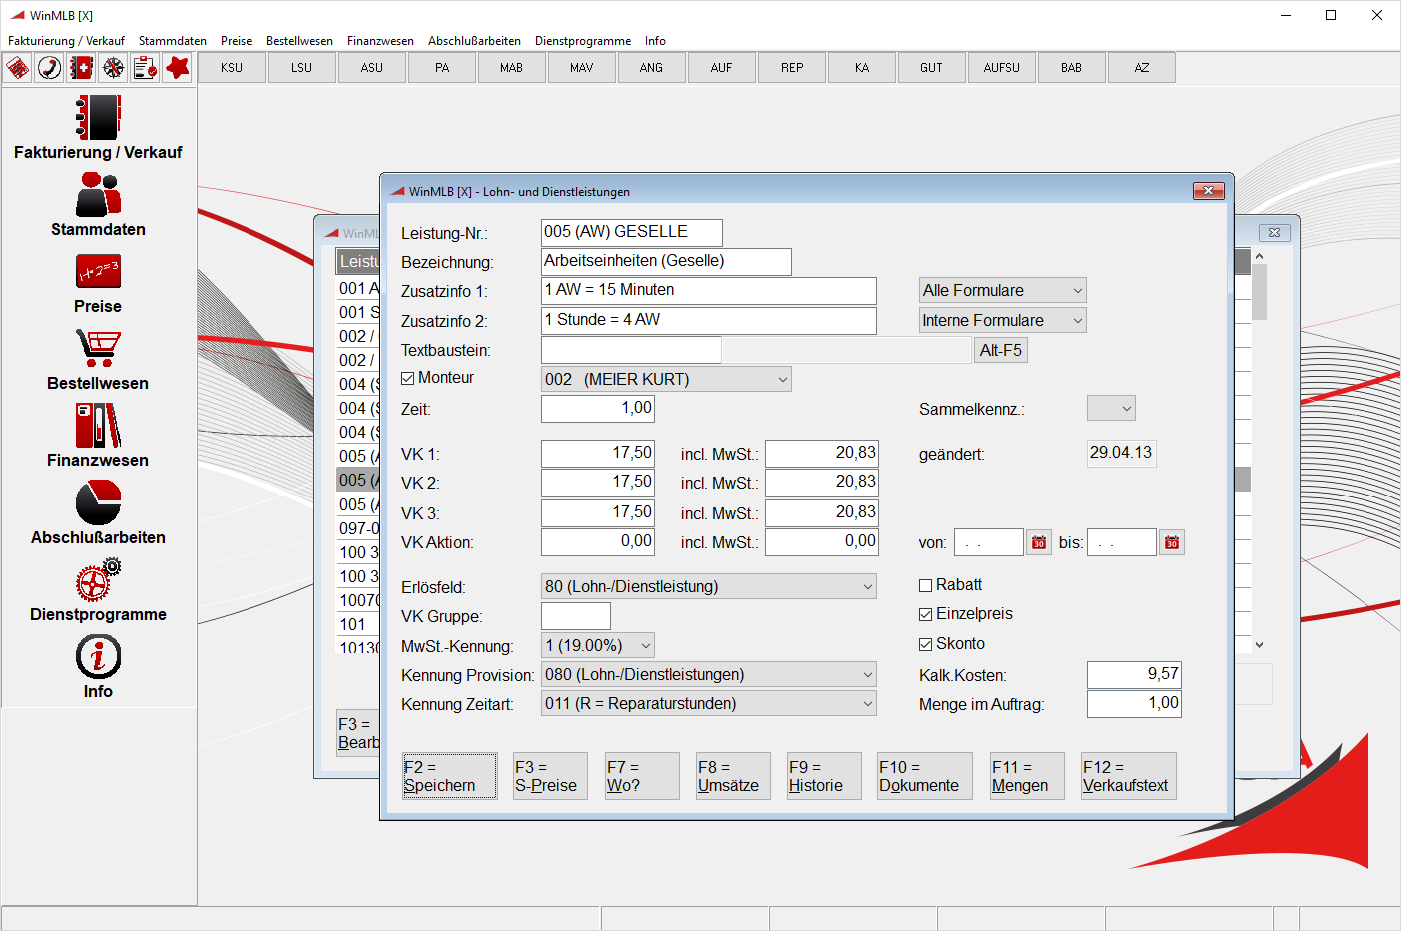Click the GUT toolbar button
This screenshot has height=931, width=1401.
pyautogui.click(x=932, y=68)
